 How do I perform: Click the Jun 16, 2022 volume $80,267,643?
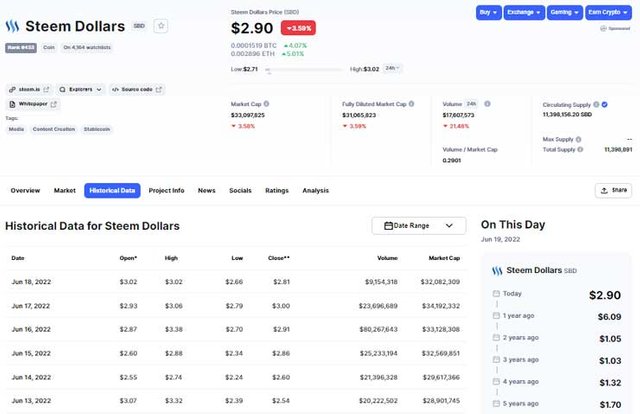click(x=378, y=329)
